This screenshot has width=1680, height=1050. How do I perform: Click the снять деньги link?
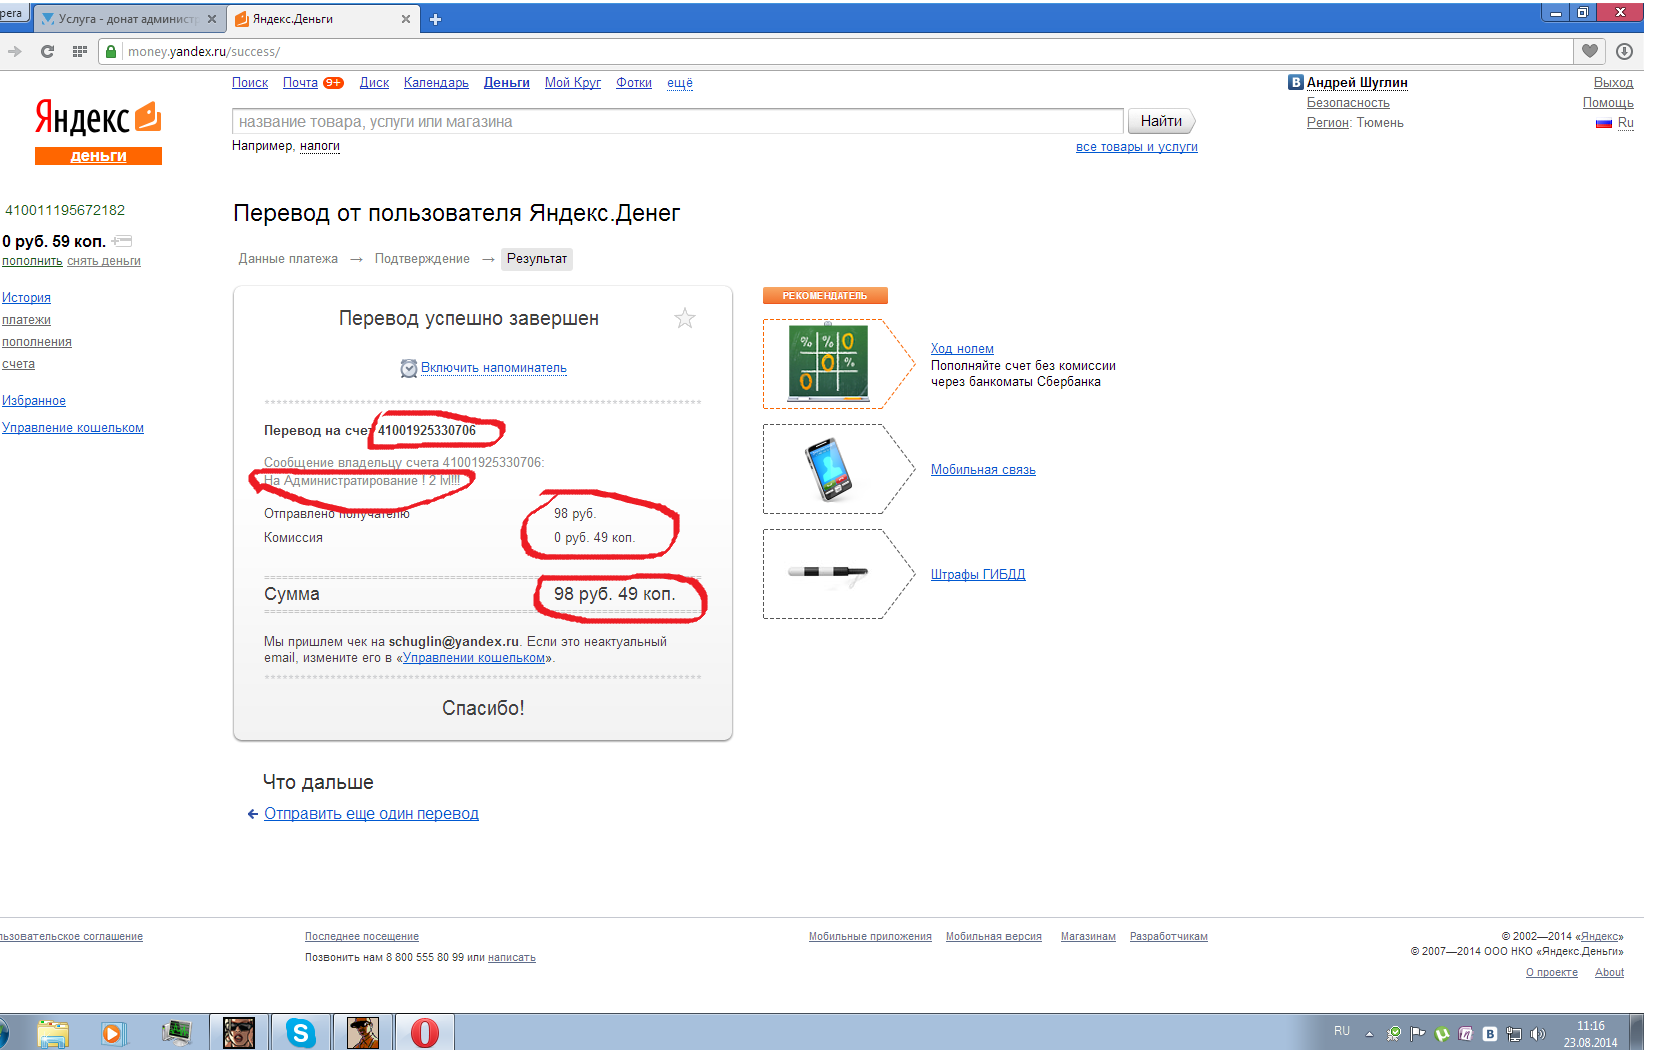click(104, 261)
